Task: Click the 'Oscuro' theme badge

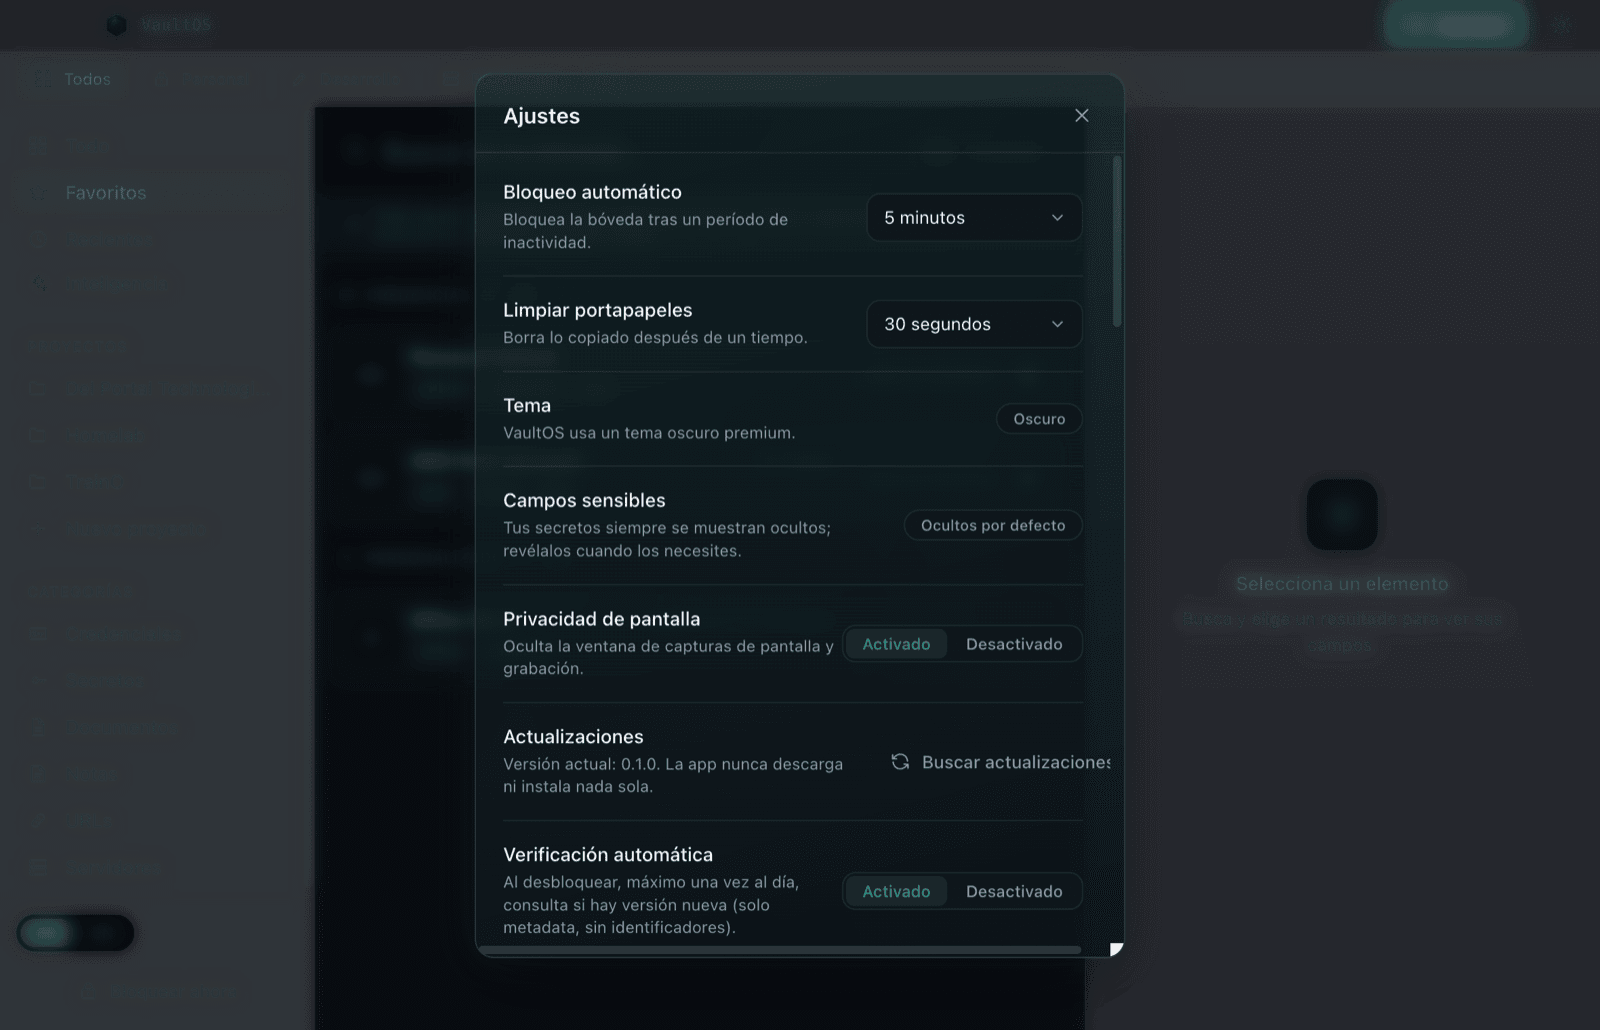Action: coord(1039,419)
